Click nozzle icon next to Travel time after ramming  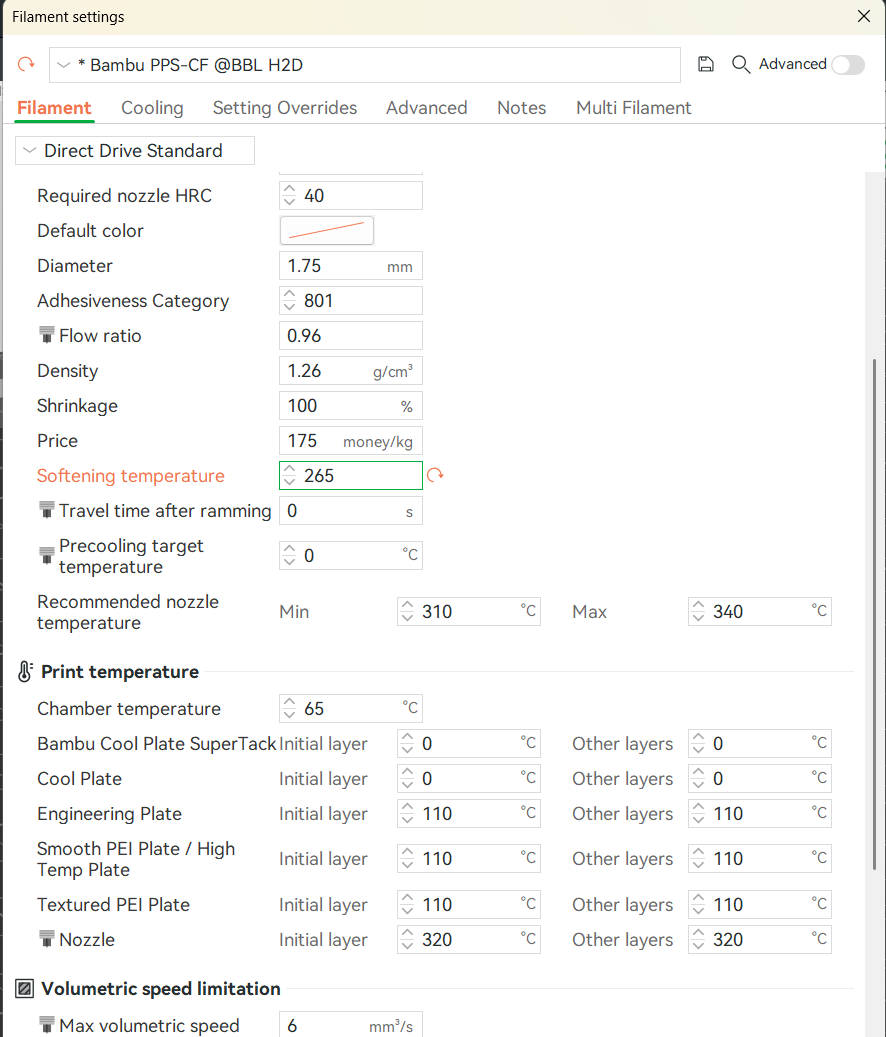pyautogui.click(x=46, y=510)
